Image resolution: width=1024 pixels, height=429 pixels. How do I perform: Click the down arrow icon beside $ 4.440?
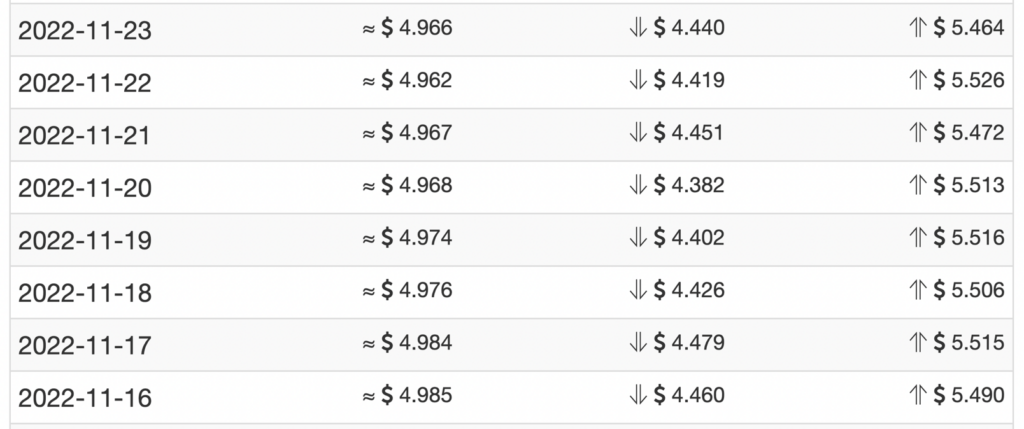click(x=638, y=28)
